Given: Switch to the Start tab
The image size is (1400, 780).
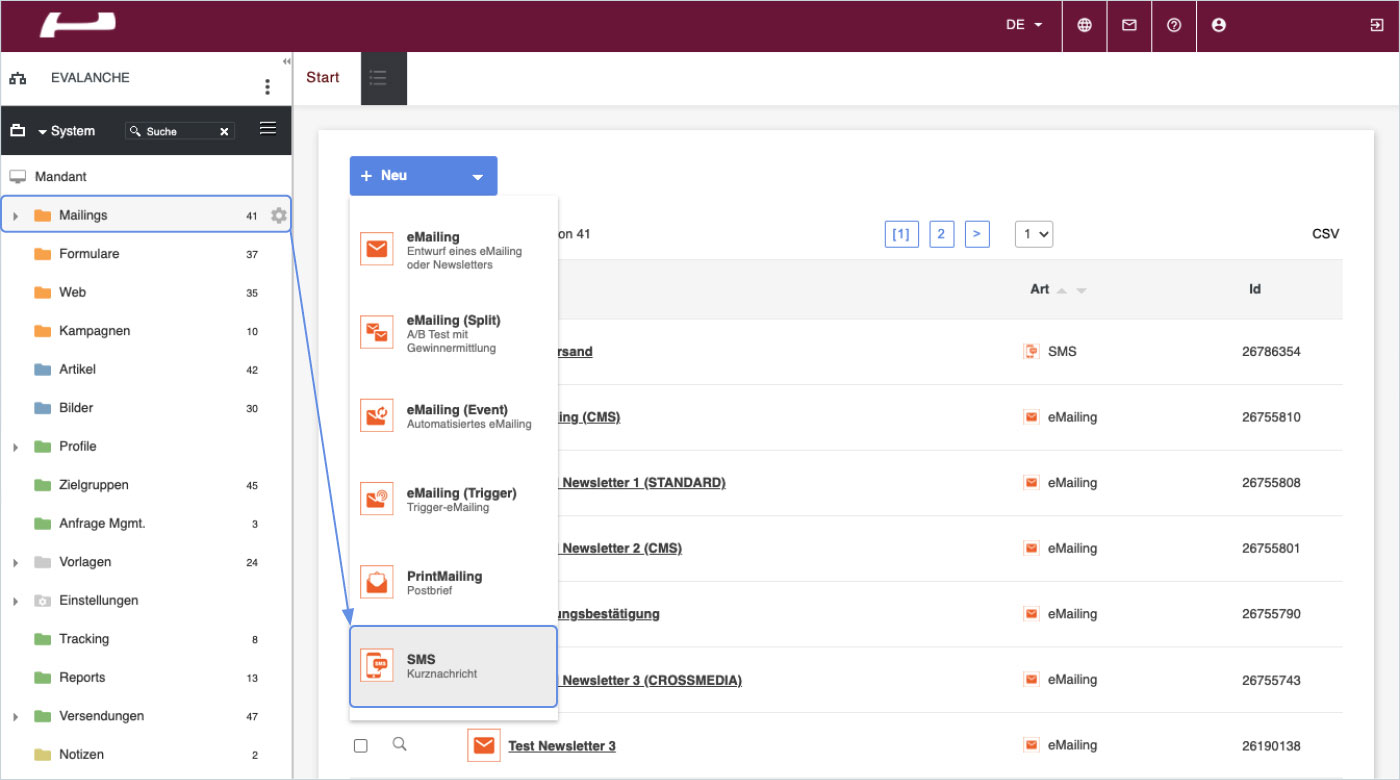Looking at the screenshot, I should 323,78.
